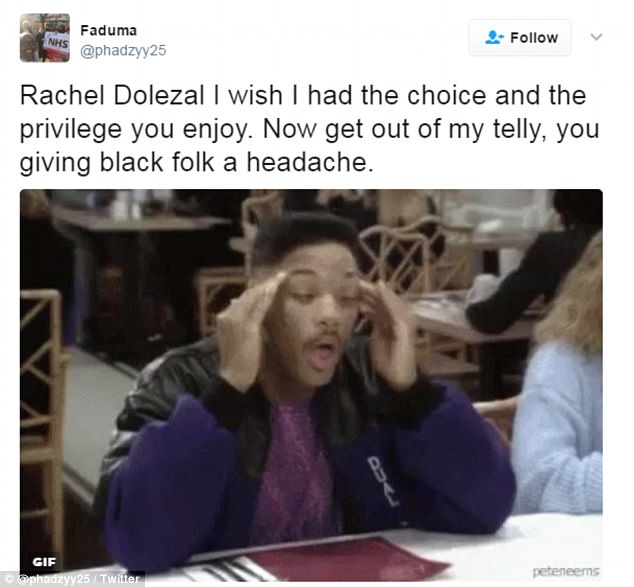Click the peteneems watermark on the GIF
The width and height of the screenshot is (634, 587).
tap(566, 571)
